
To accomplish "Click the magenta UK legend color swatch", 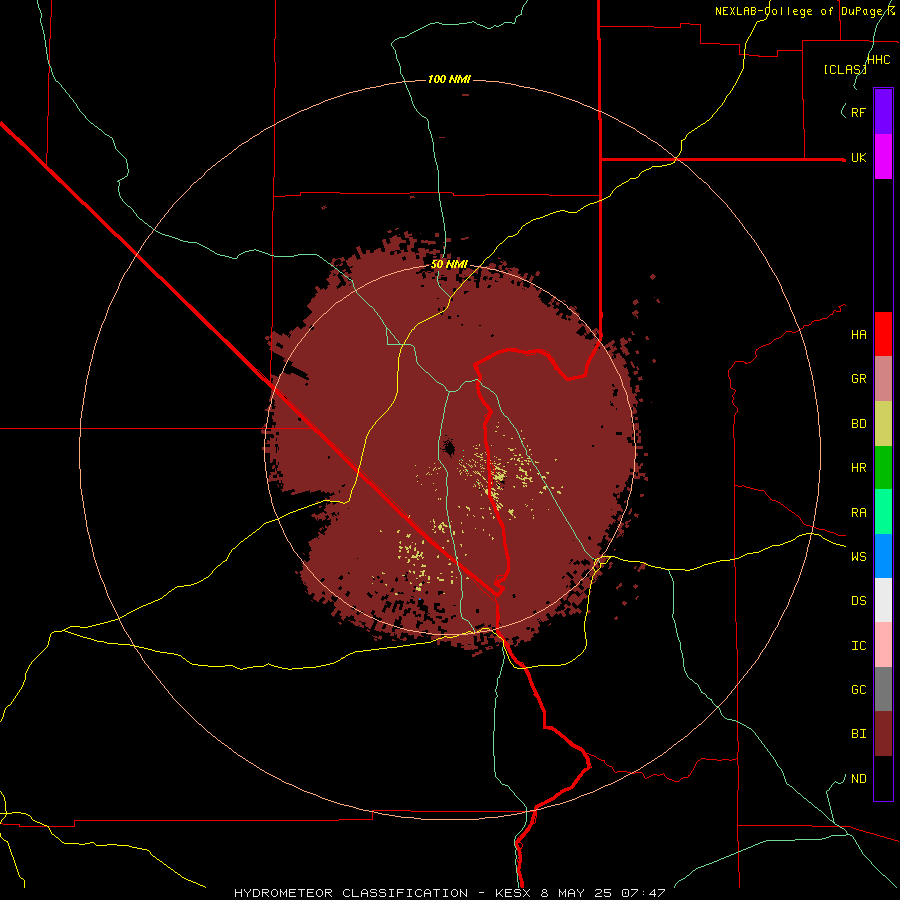I will tap(883, 157).
